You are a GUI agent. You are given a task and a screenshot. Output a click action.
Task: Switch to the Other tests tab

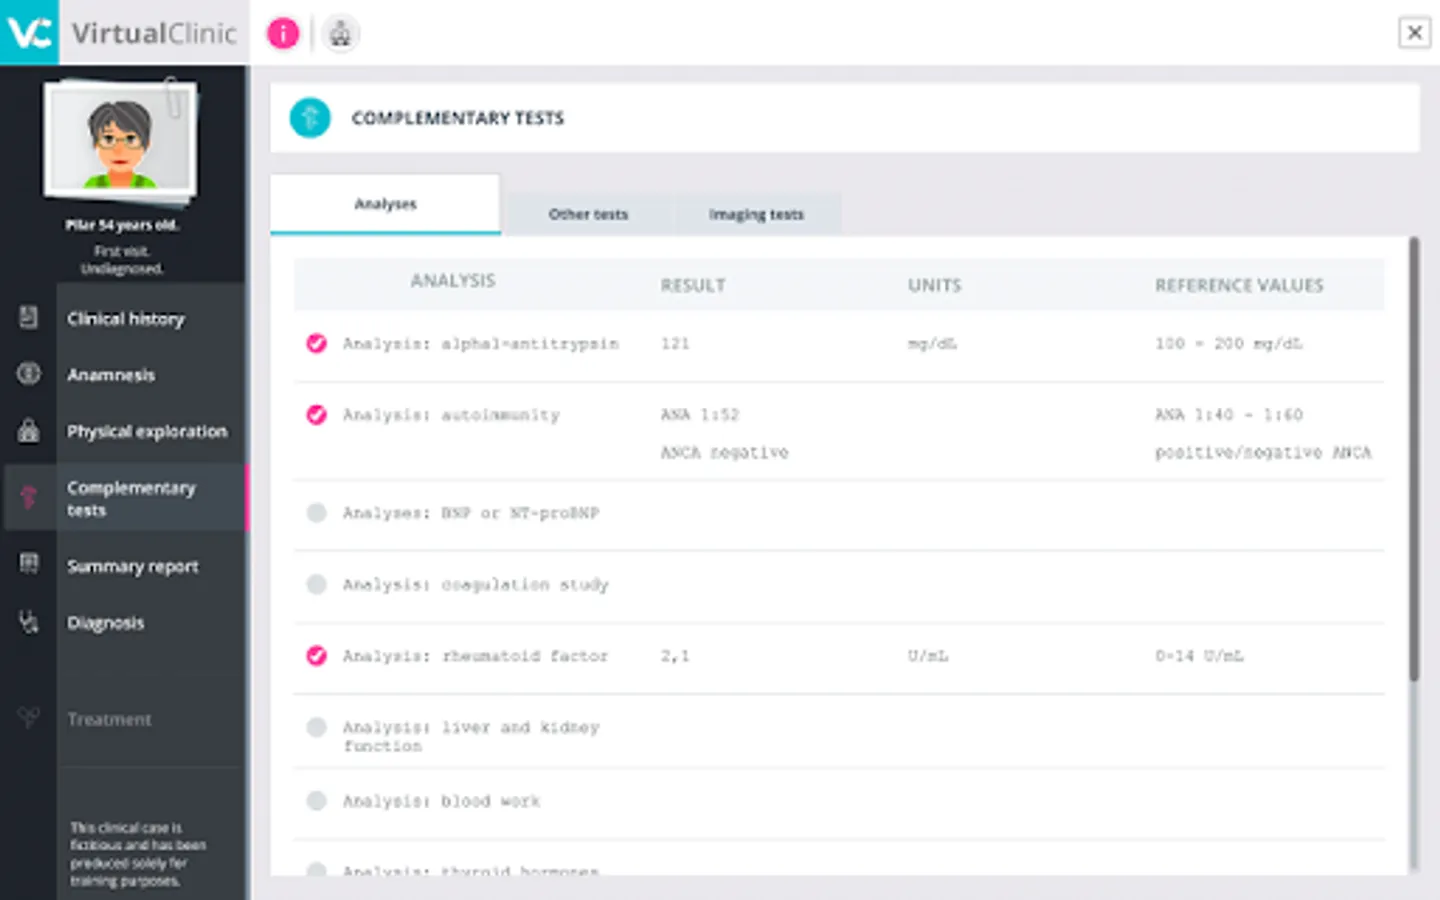(x=588, y=214)
